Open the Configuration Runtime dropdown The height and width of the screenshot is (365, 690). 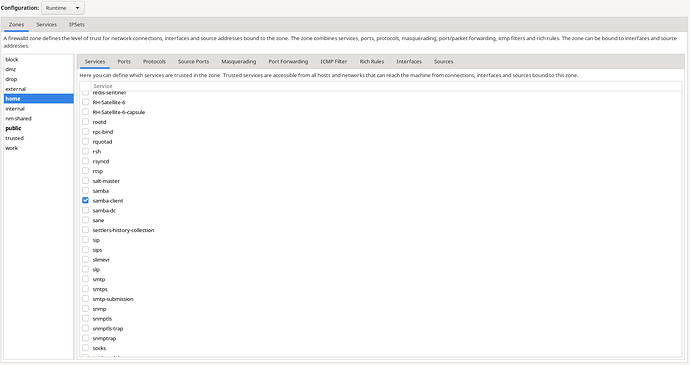[x=62, y=8]
